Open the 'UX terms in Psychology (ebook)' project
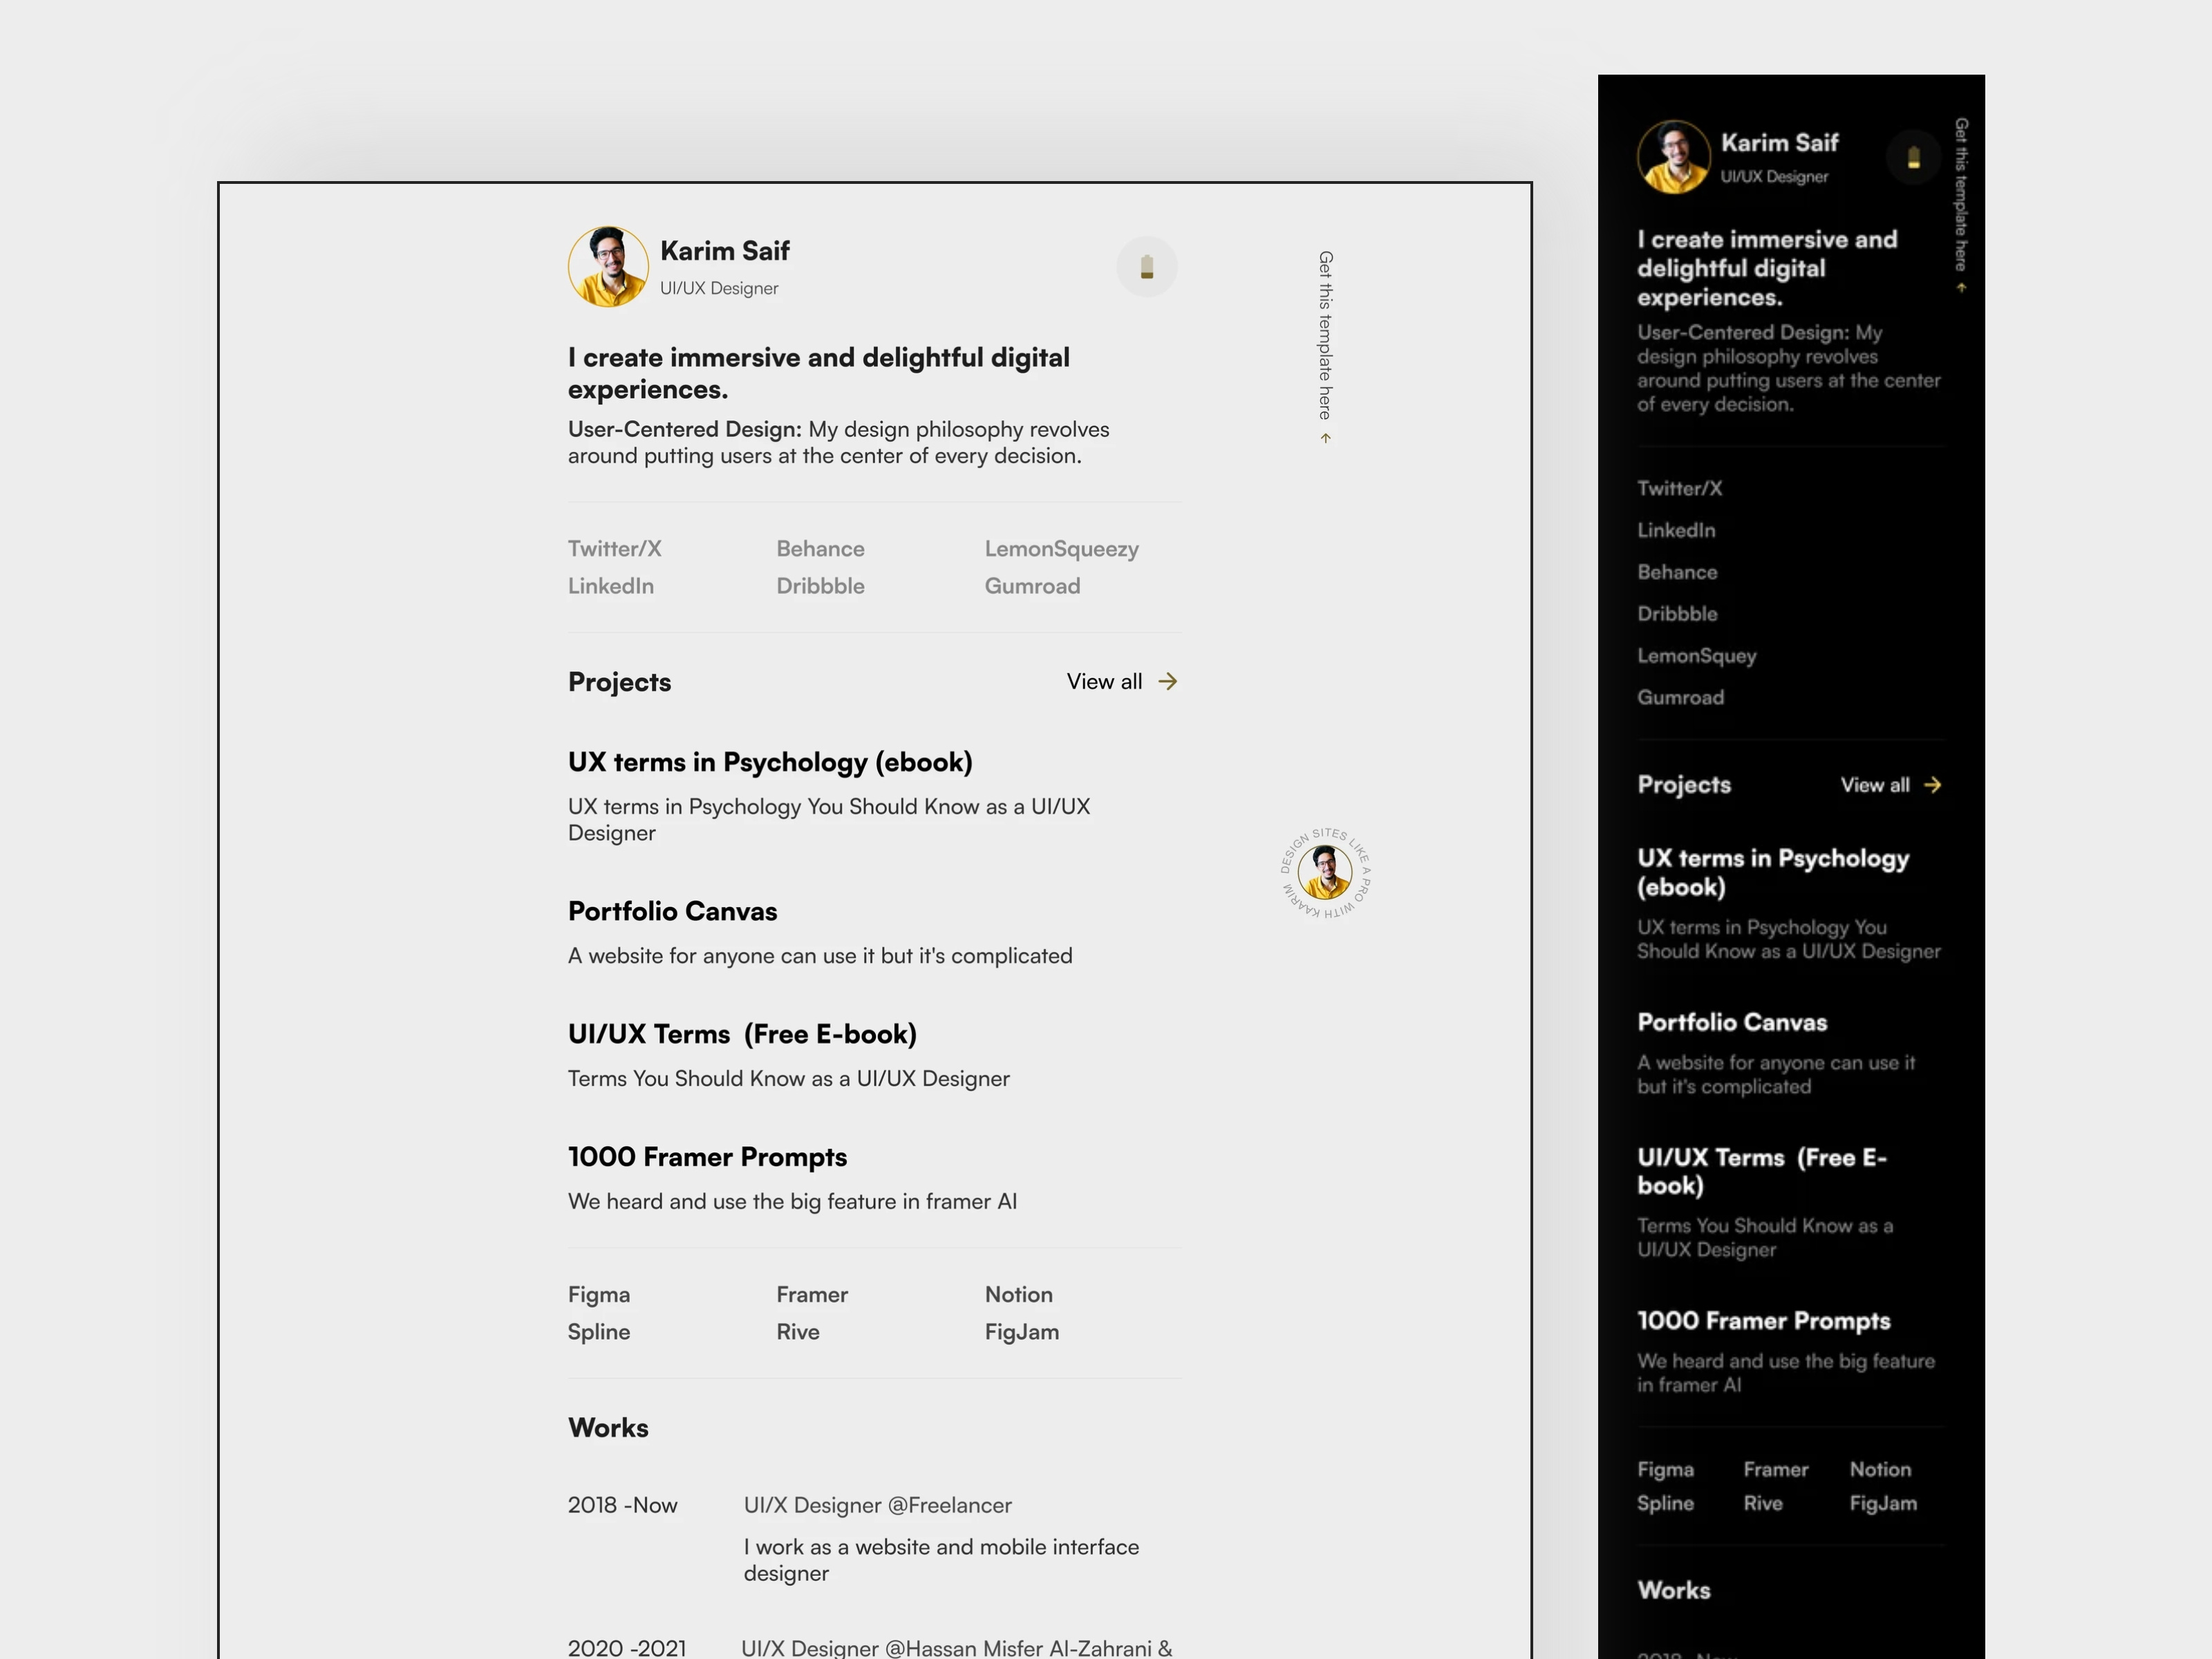Image resolution: width=2212 pixels, height=1659 pixels. point(770,761)
